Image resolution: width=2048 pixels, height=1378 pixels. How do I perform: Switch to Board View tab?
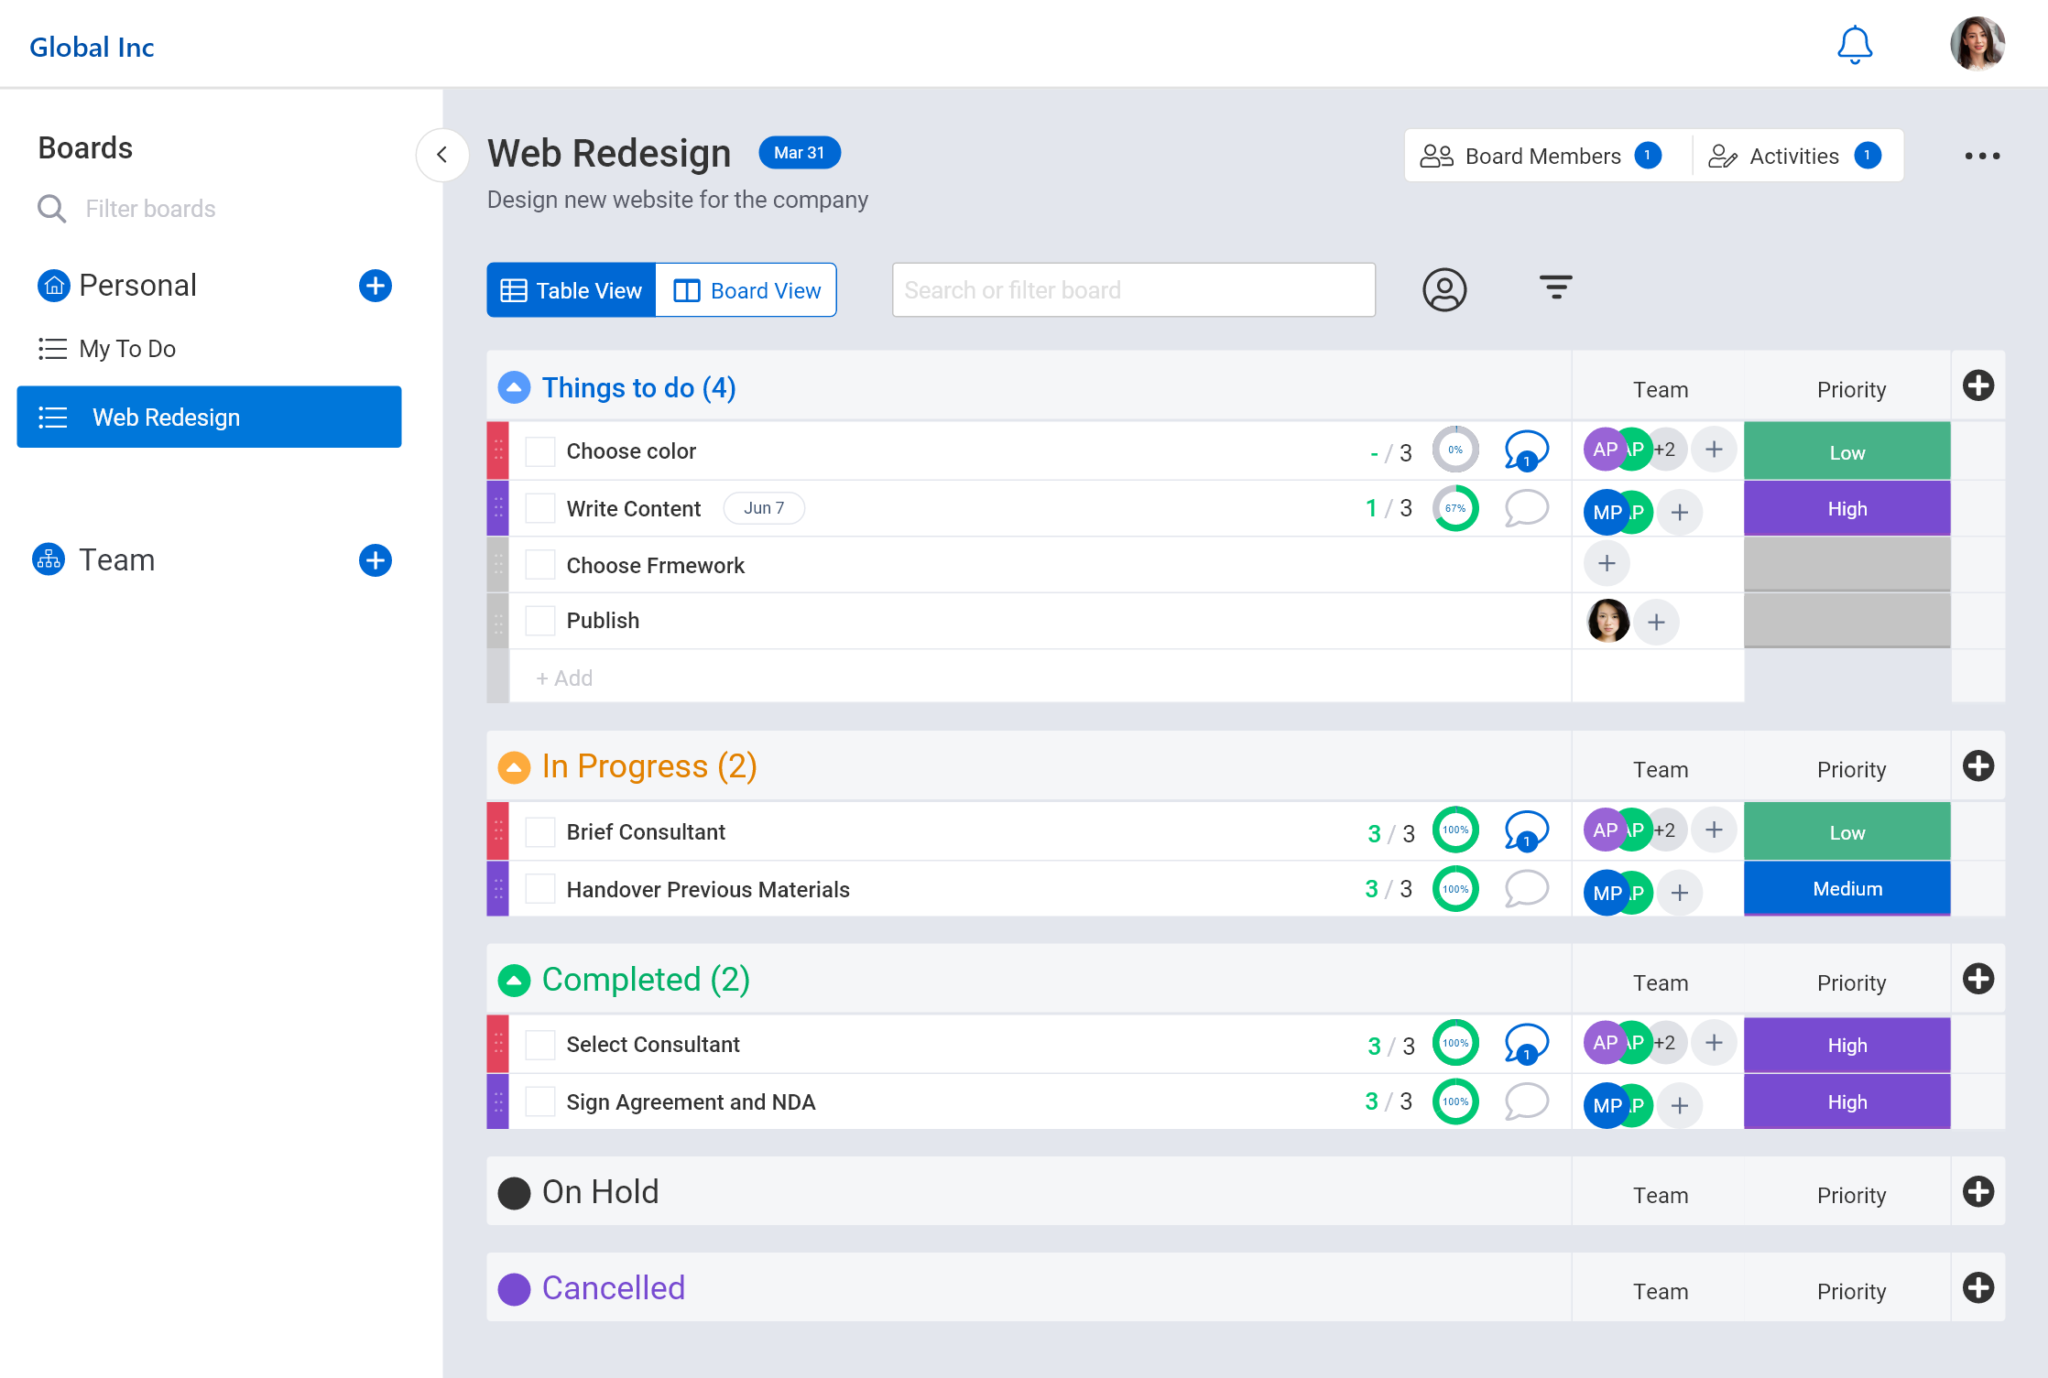click(746, 290)
